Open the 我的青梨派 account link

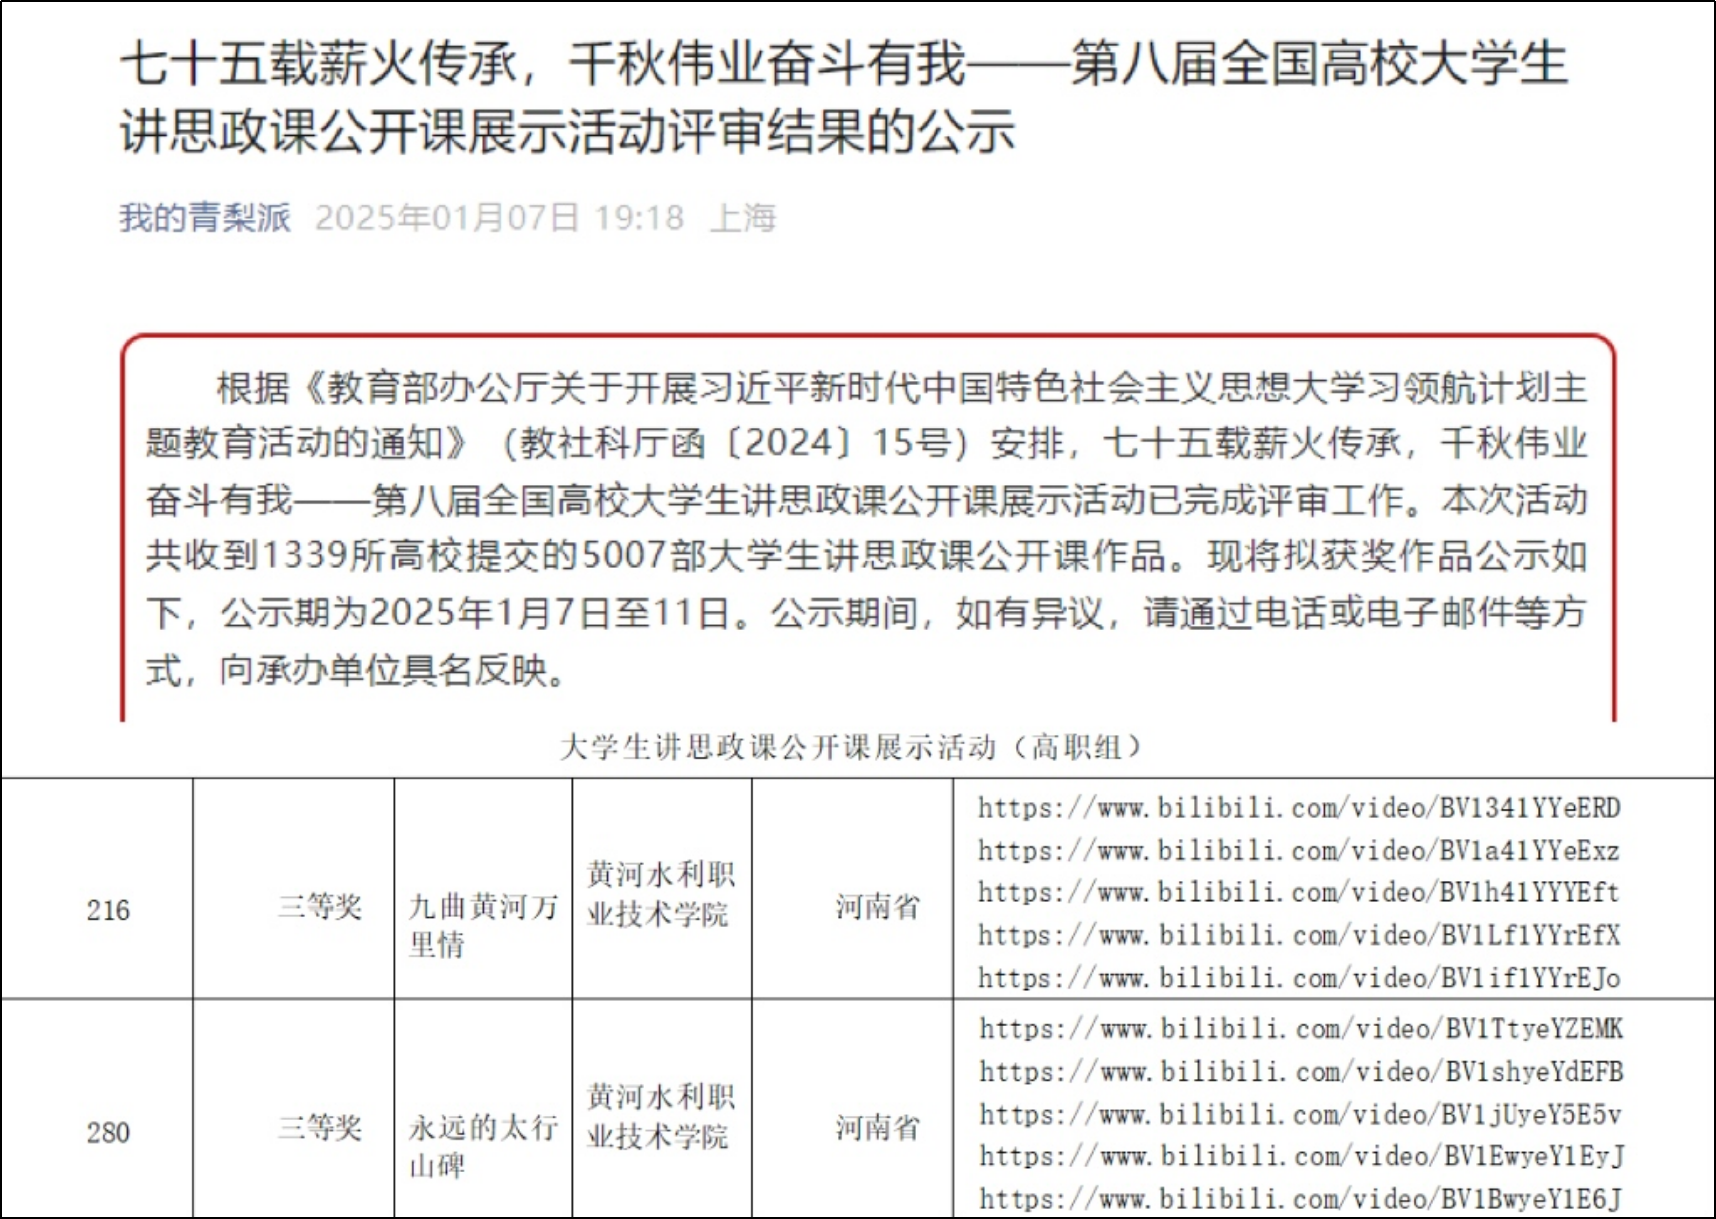tap(205, 217)
